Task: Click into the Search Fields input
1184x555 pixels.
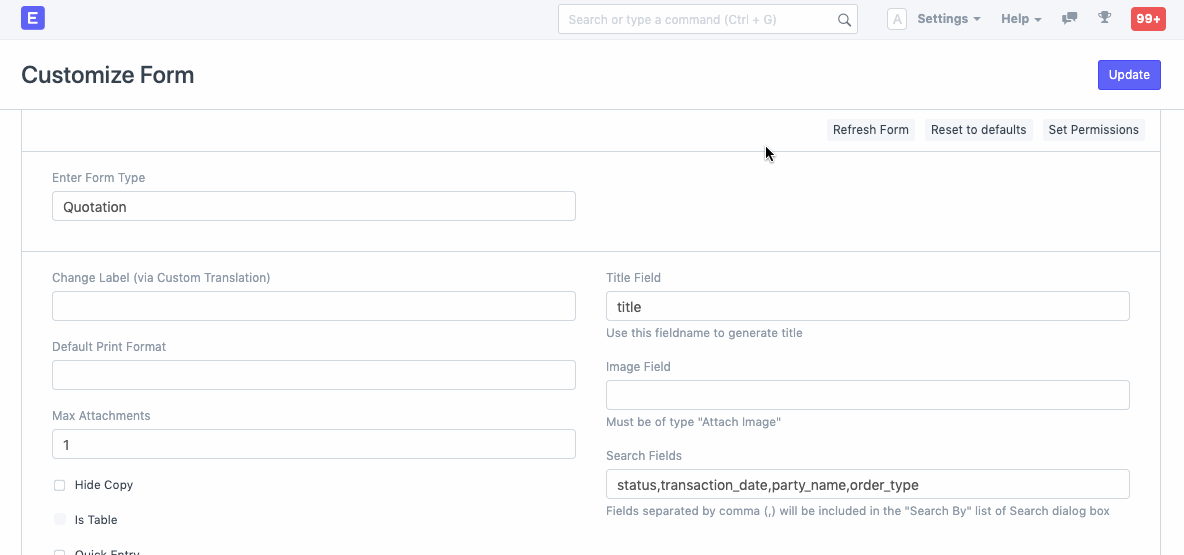Action: pos(867,485)
